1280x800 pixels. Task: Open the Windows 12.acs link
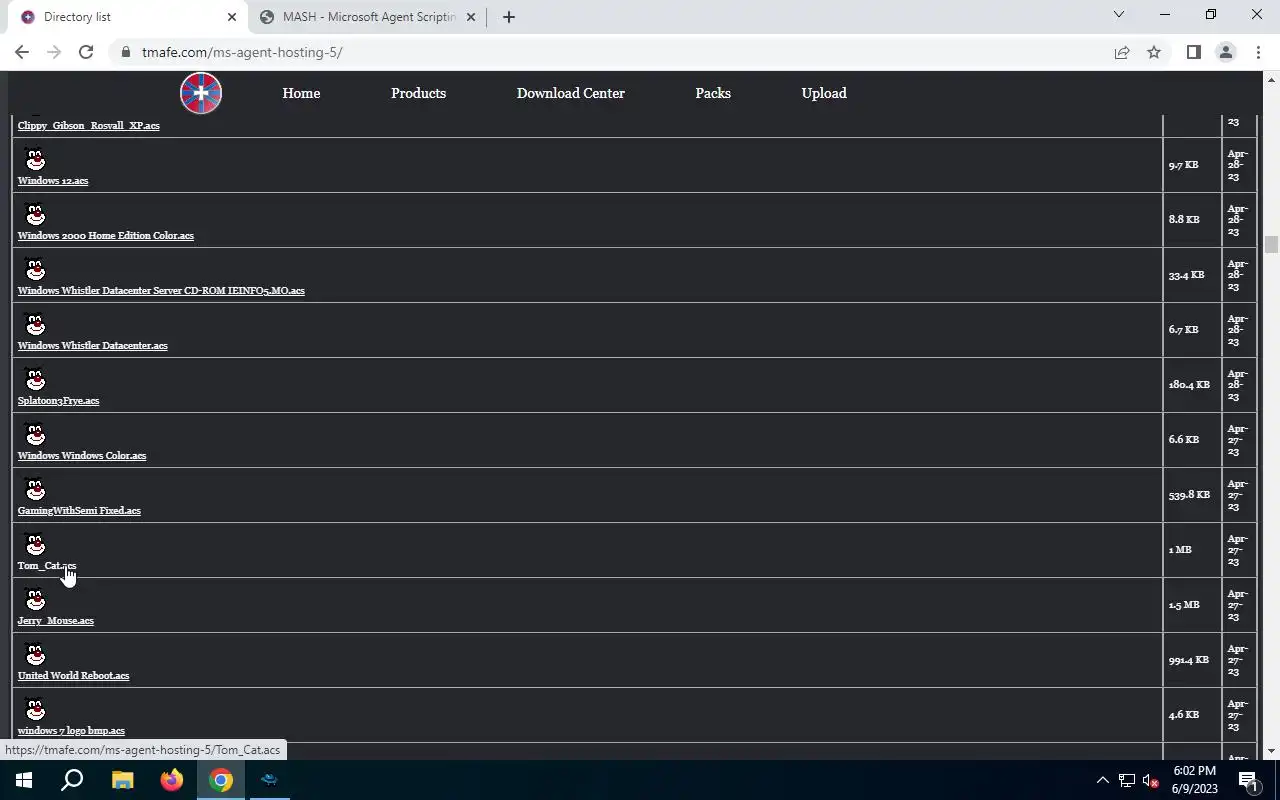(53, 181)
